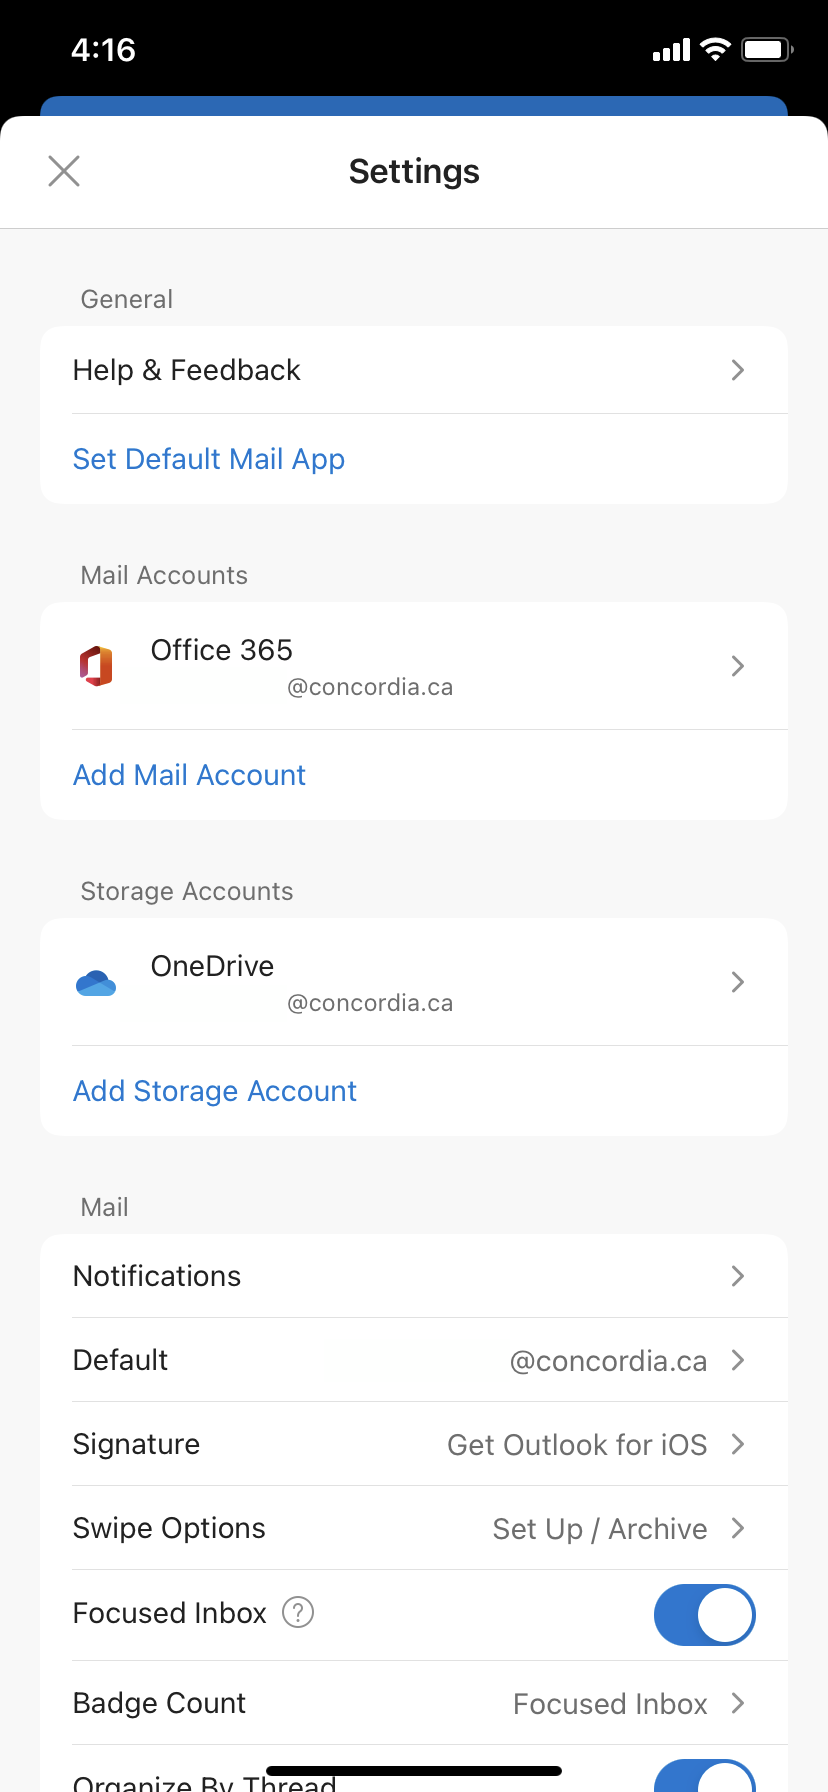Toggle the Organize By Thread switch
The height and width of the screenshot is (1792, 828).
pos(704,1776)
